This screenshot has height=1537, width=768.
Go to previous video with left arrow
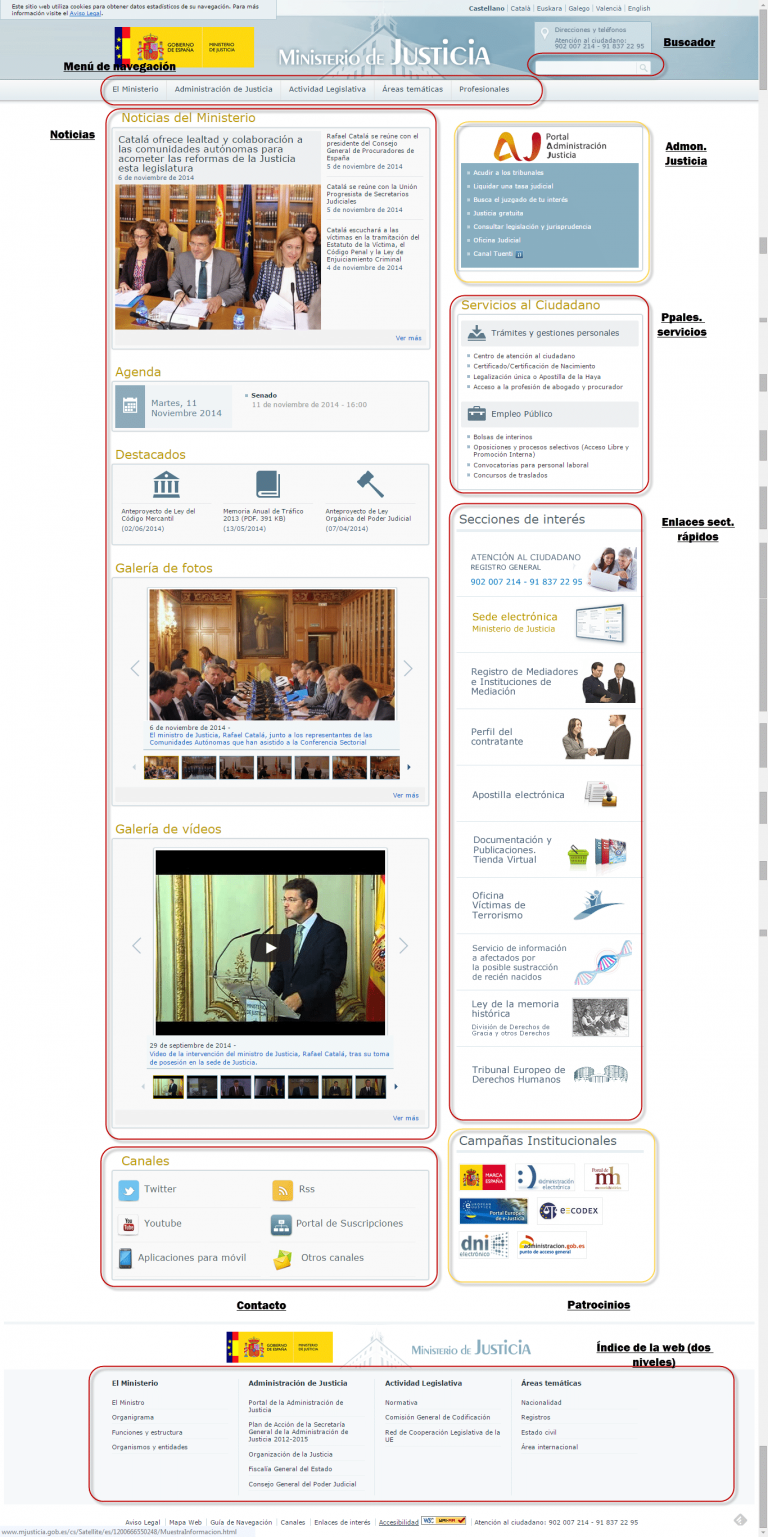coord(137,946)
